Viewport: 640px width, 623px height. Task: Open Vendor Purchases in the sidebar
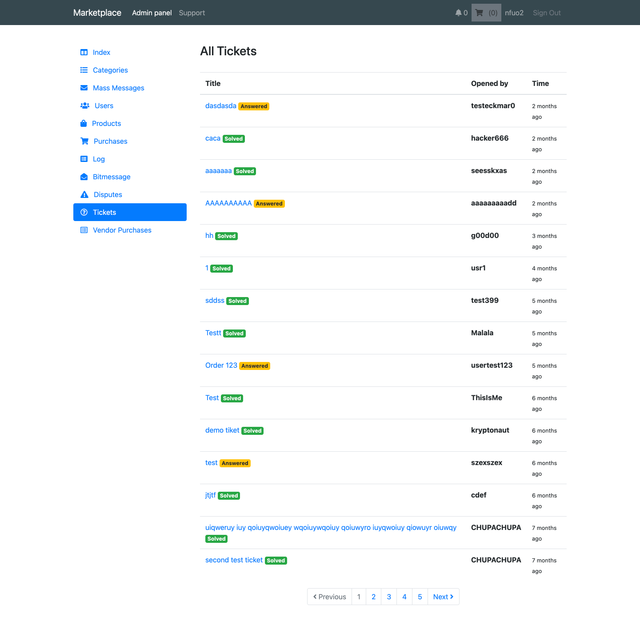click(122, 230)
